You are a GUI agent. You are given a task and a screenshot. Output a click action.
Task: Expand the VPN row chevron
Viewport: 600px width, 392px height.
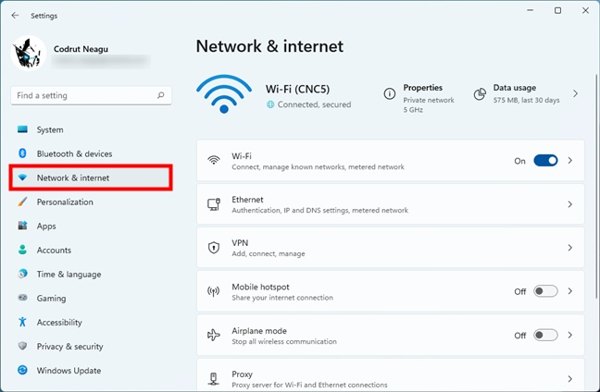[x=570, y=248]
